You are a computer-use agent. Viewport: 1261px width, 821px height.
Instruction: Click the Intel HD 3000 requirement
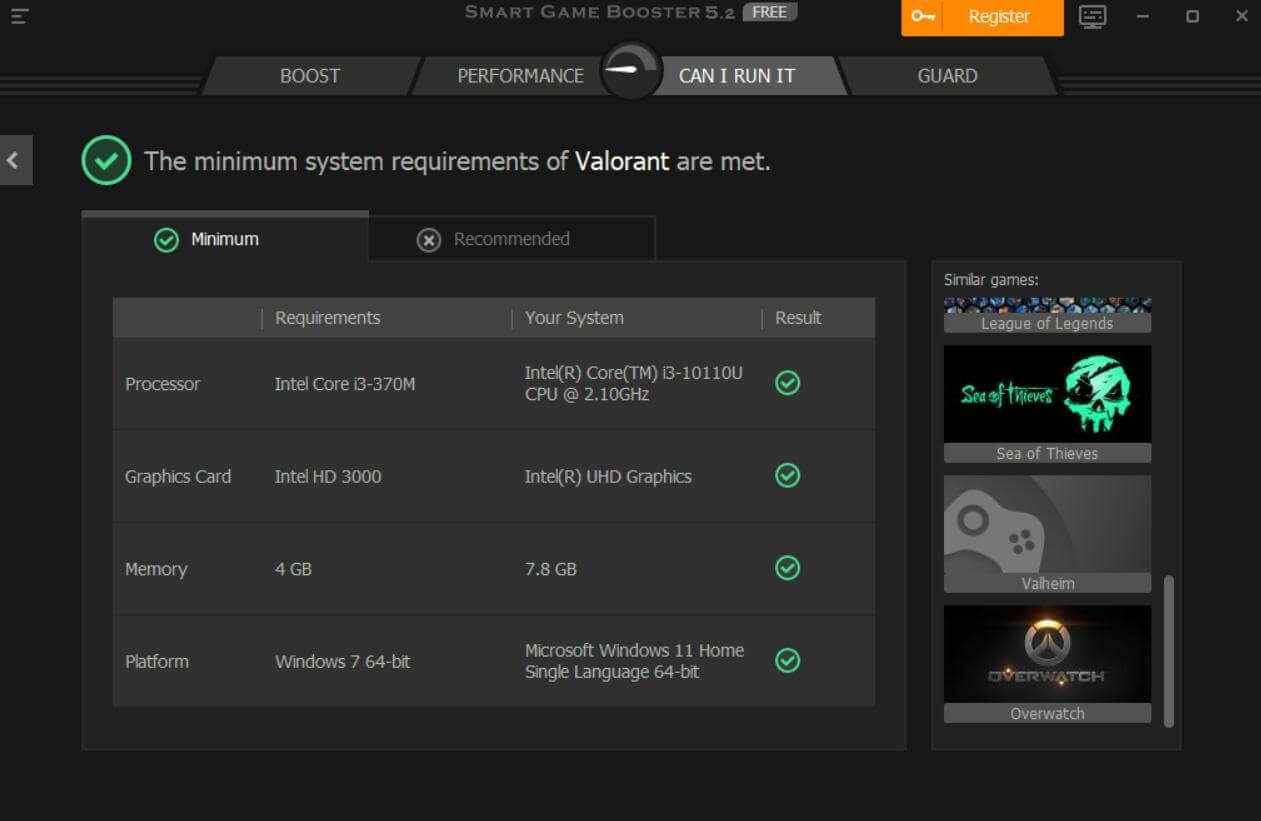coord(328,476)
